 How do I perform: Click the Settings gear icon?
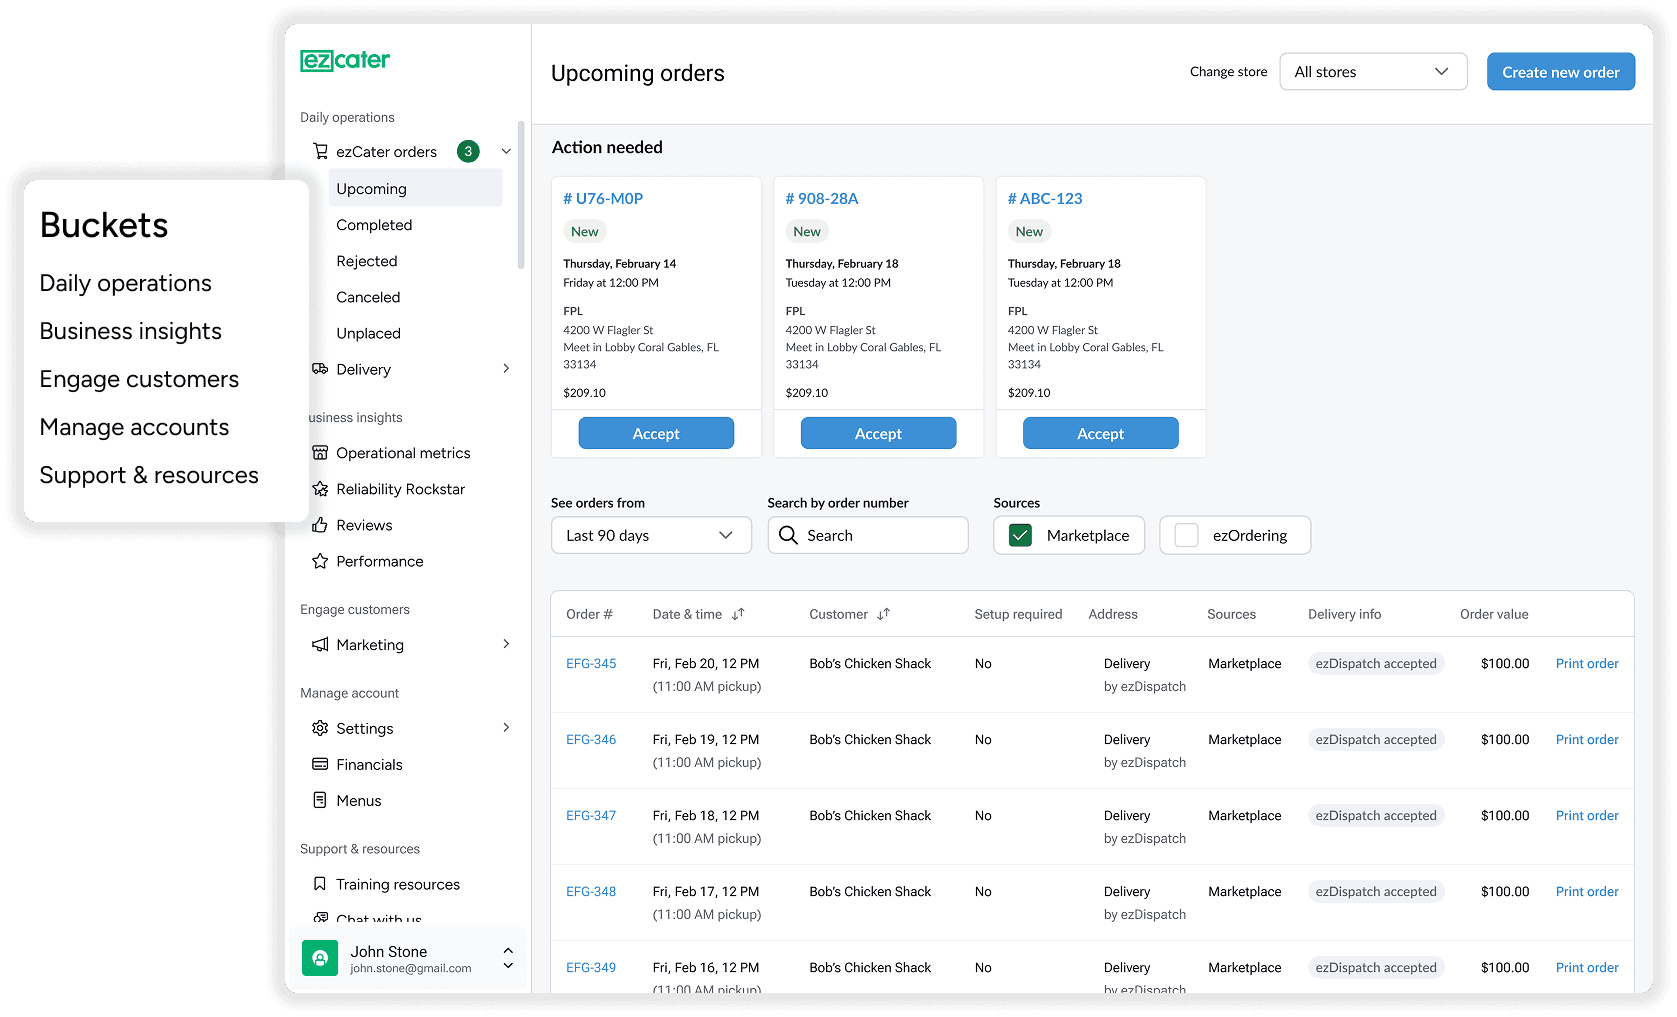coord(320,728)
